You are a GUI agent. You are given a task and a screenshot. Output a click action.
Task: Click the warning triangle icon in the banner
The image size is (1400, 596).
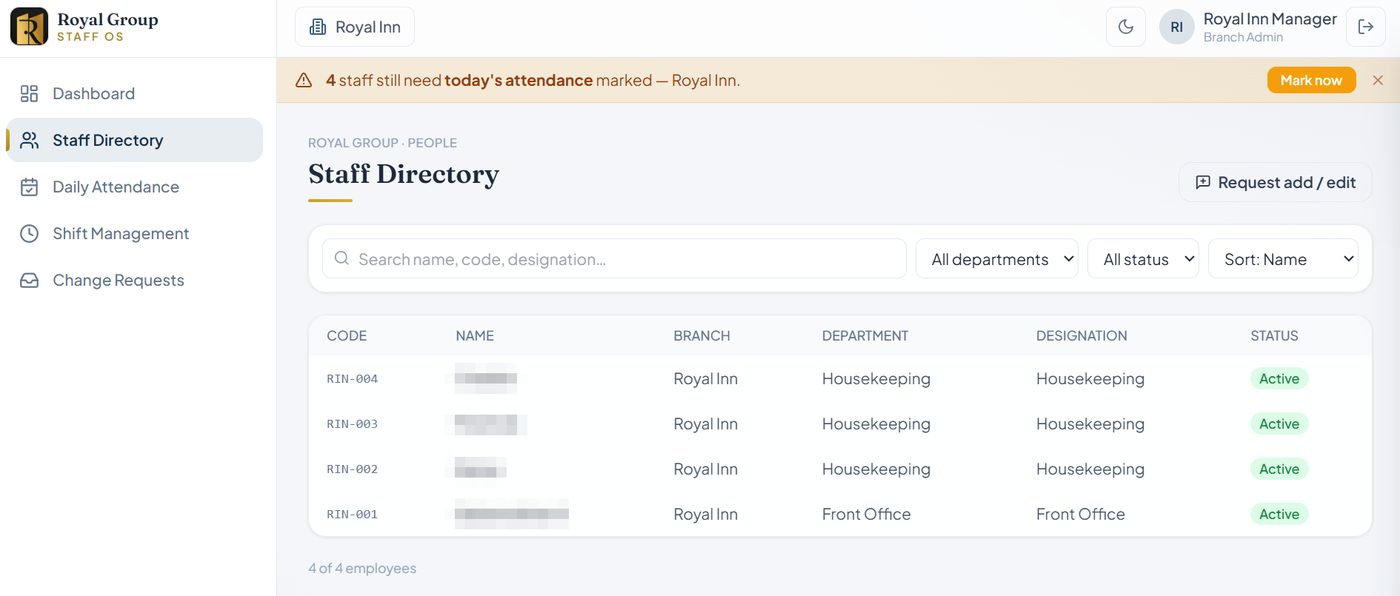click(x=304, y=80)
